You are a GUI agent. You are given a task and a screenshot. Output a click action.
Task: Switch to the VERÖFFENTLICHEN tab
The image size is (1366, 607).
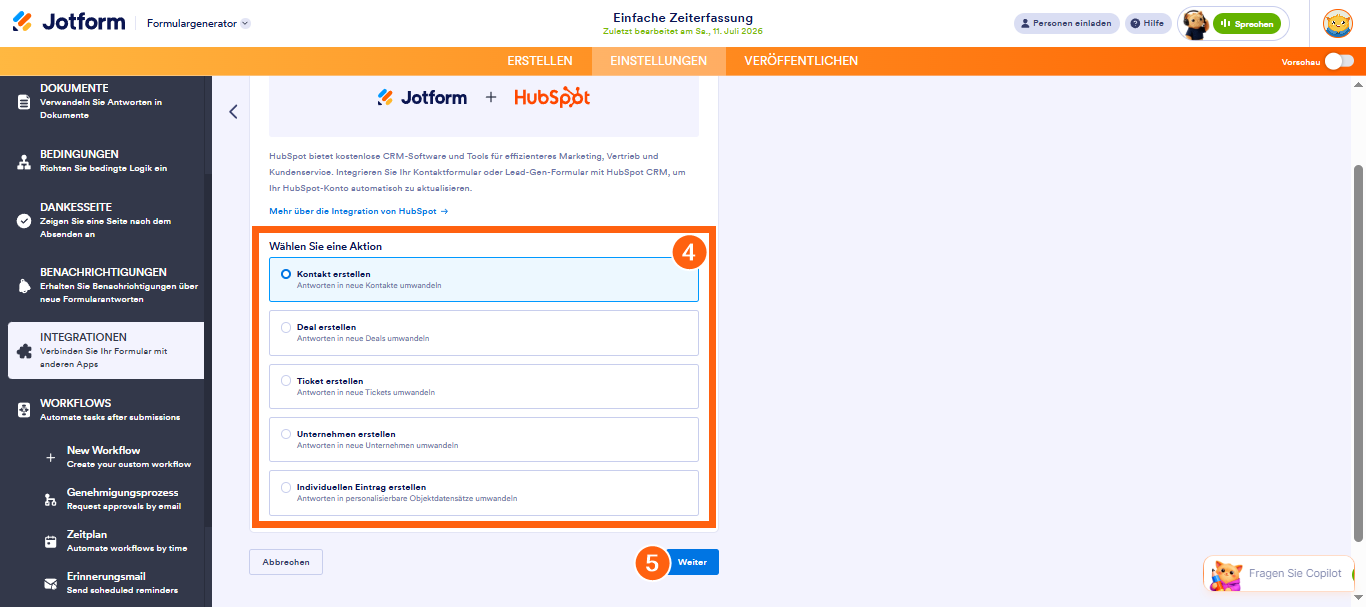(x=801, y=61)
